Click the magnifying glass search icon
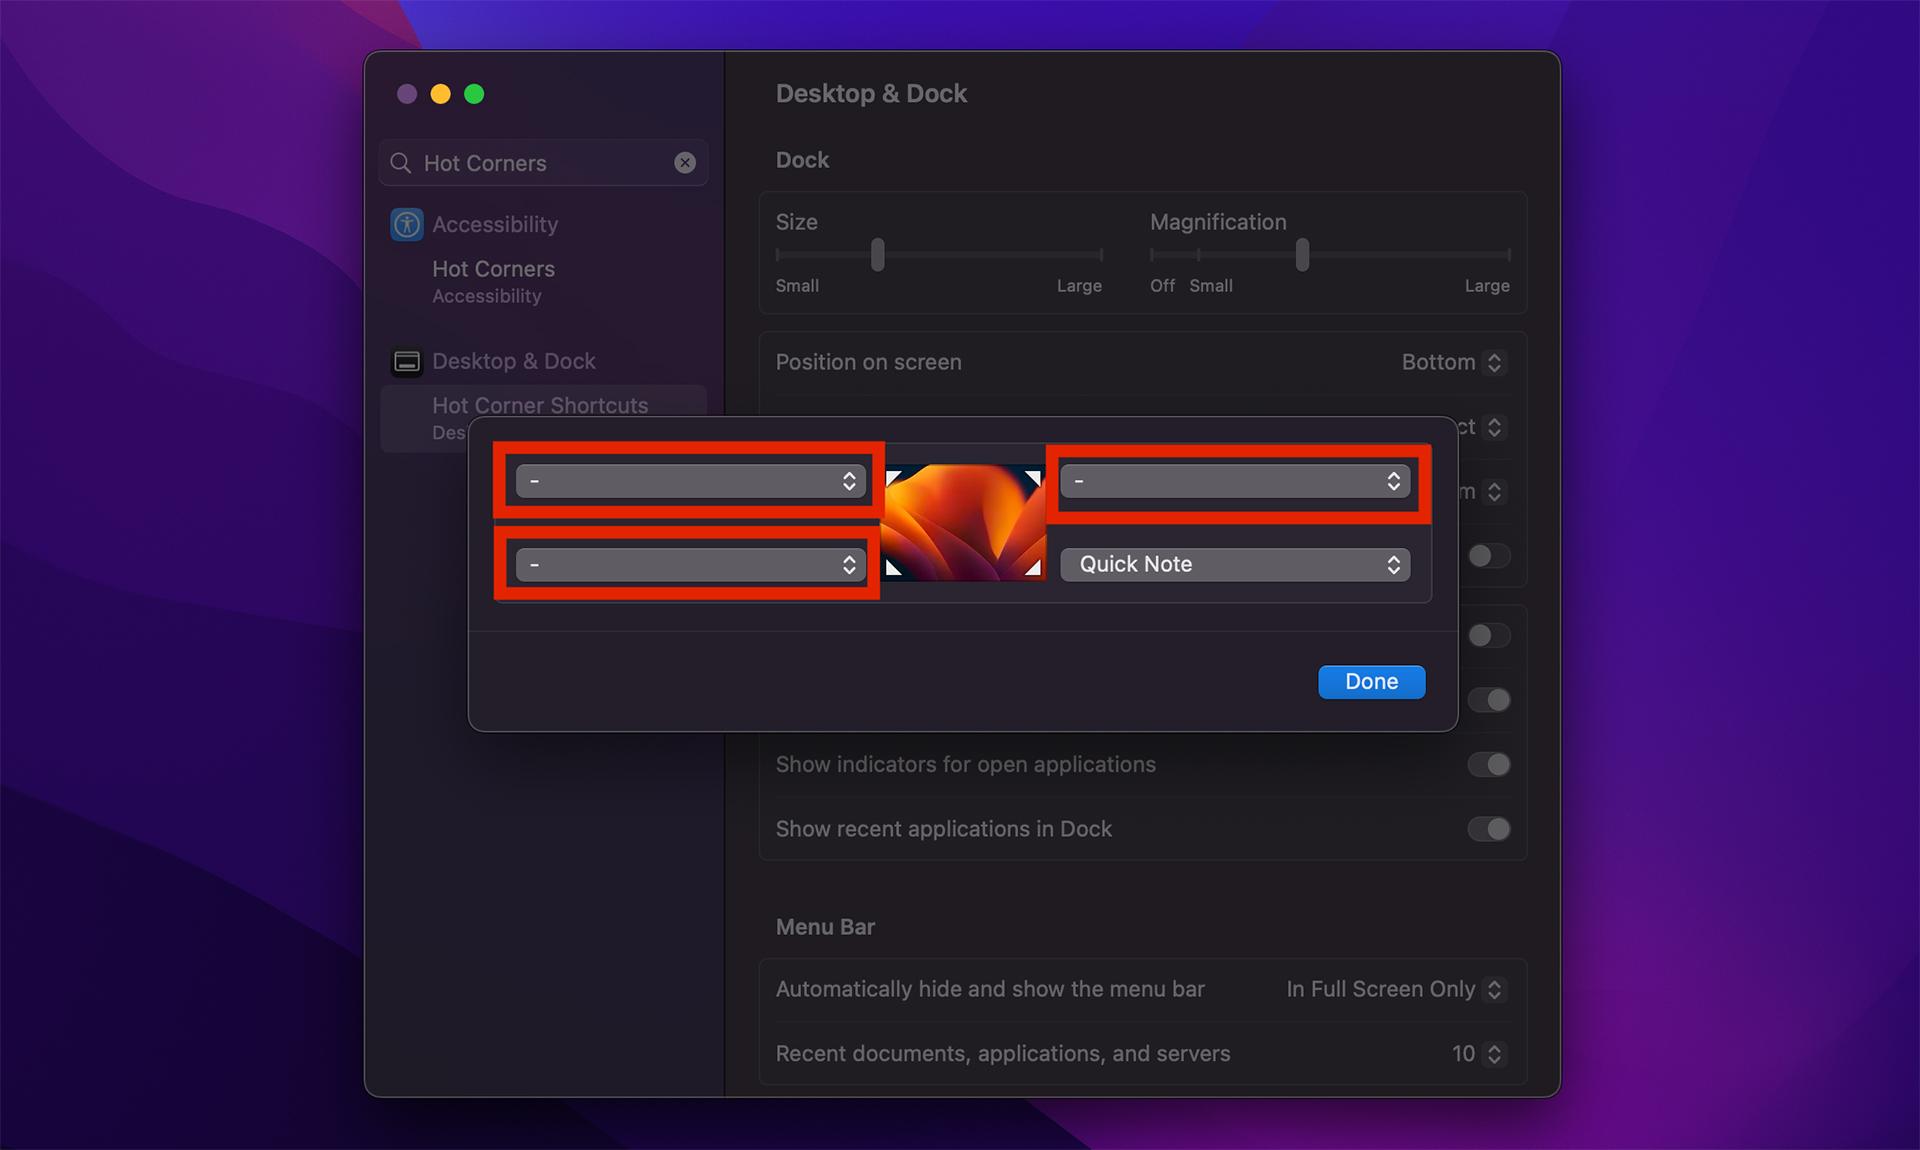 [x=401, y=163]
